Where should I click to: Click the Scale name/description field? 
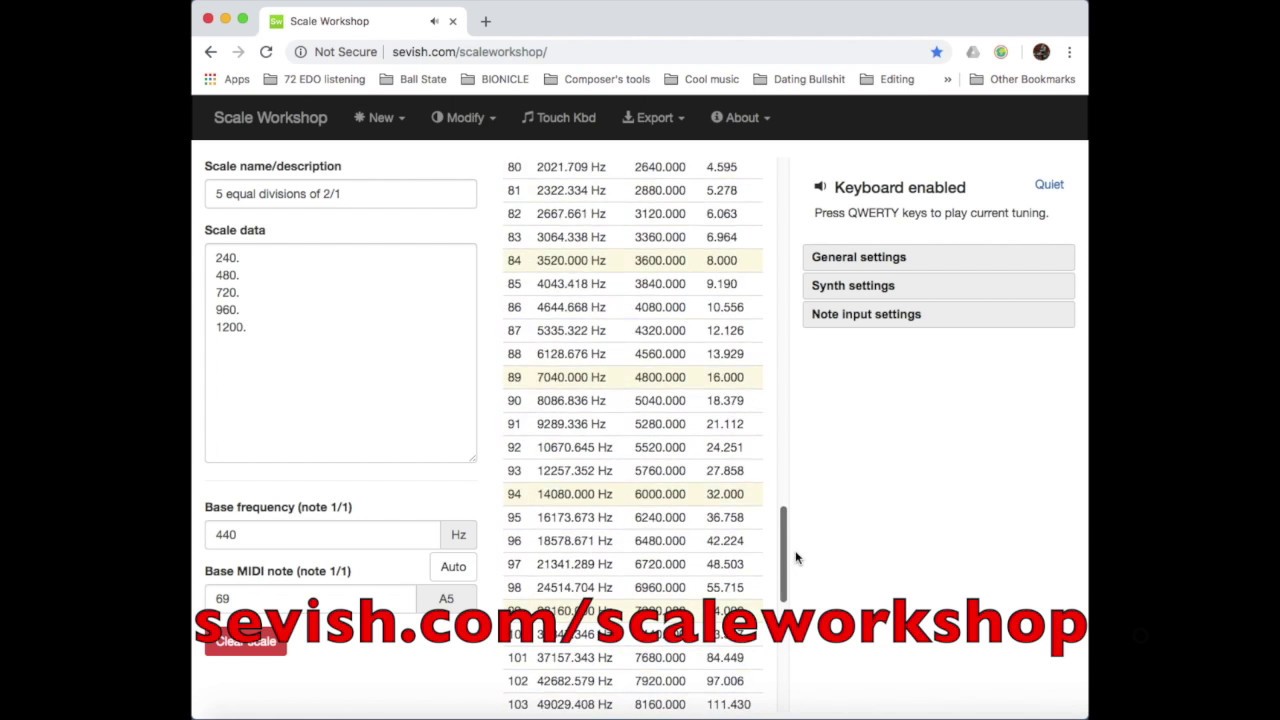341,194
